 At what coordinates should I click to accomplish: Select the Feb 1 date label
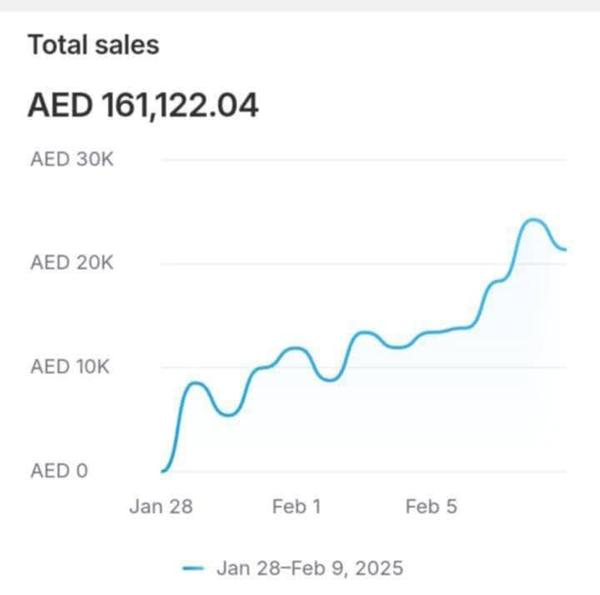point(297,507)
